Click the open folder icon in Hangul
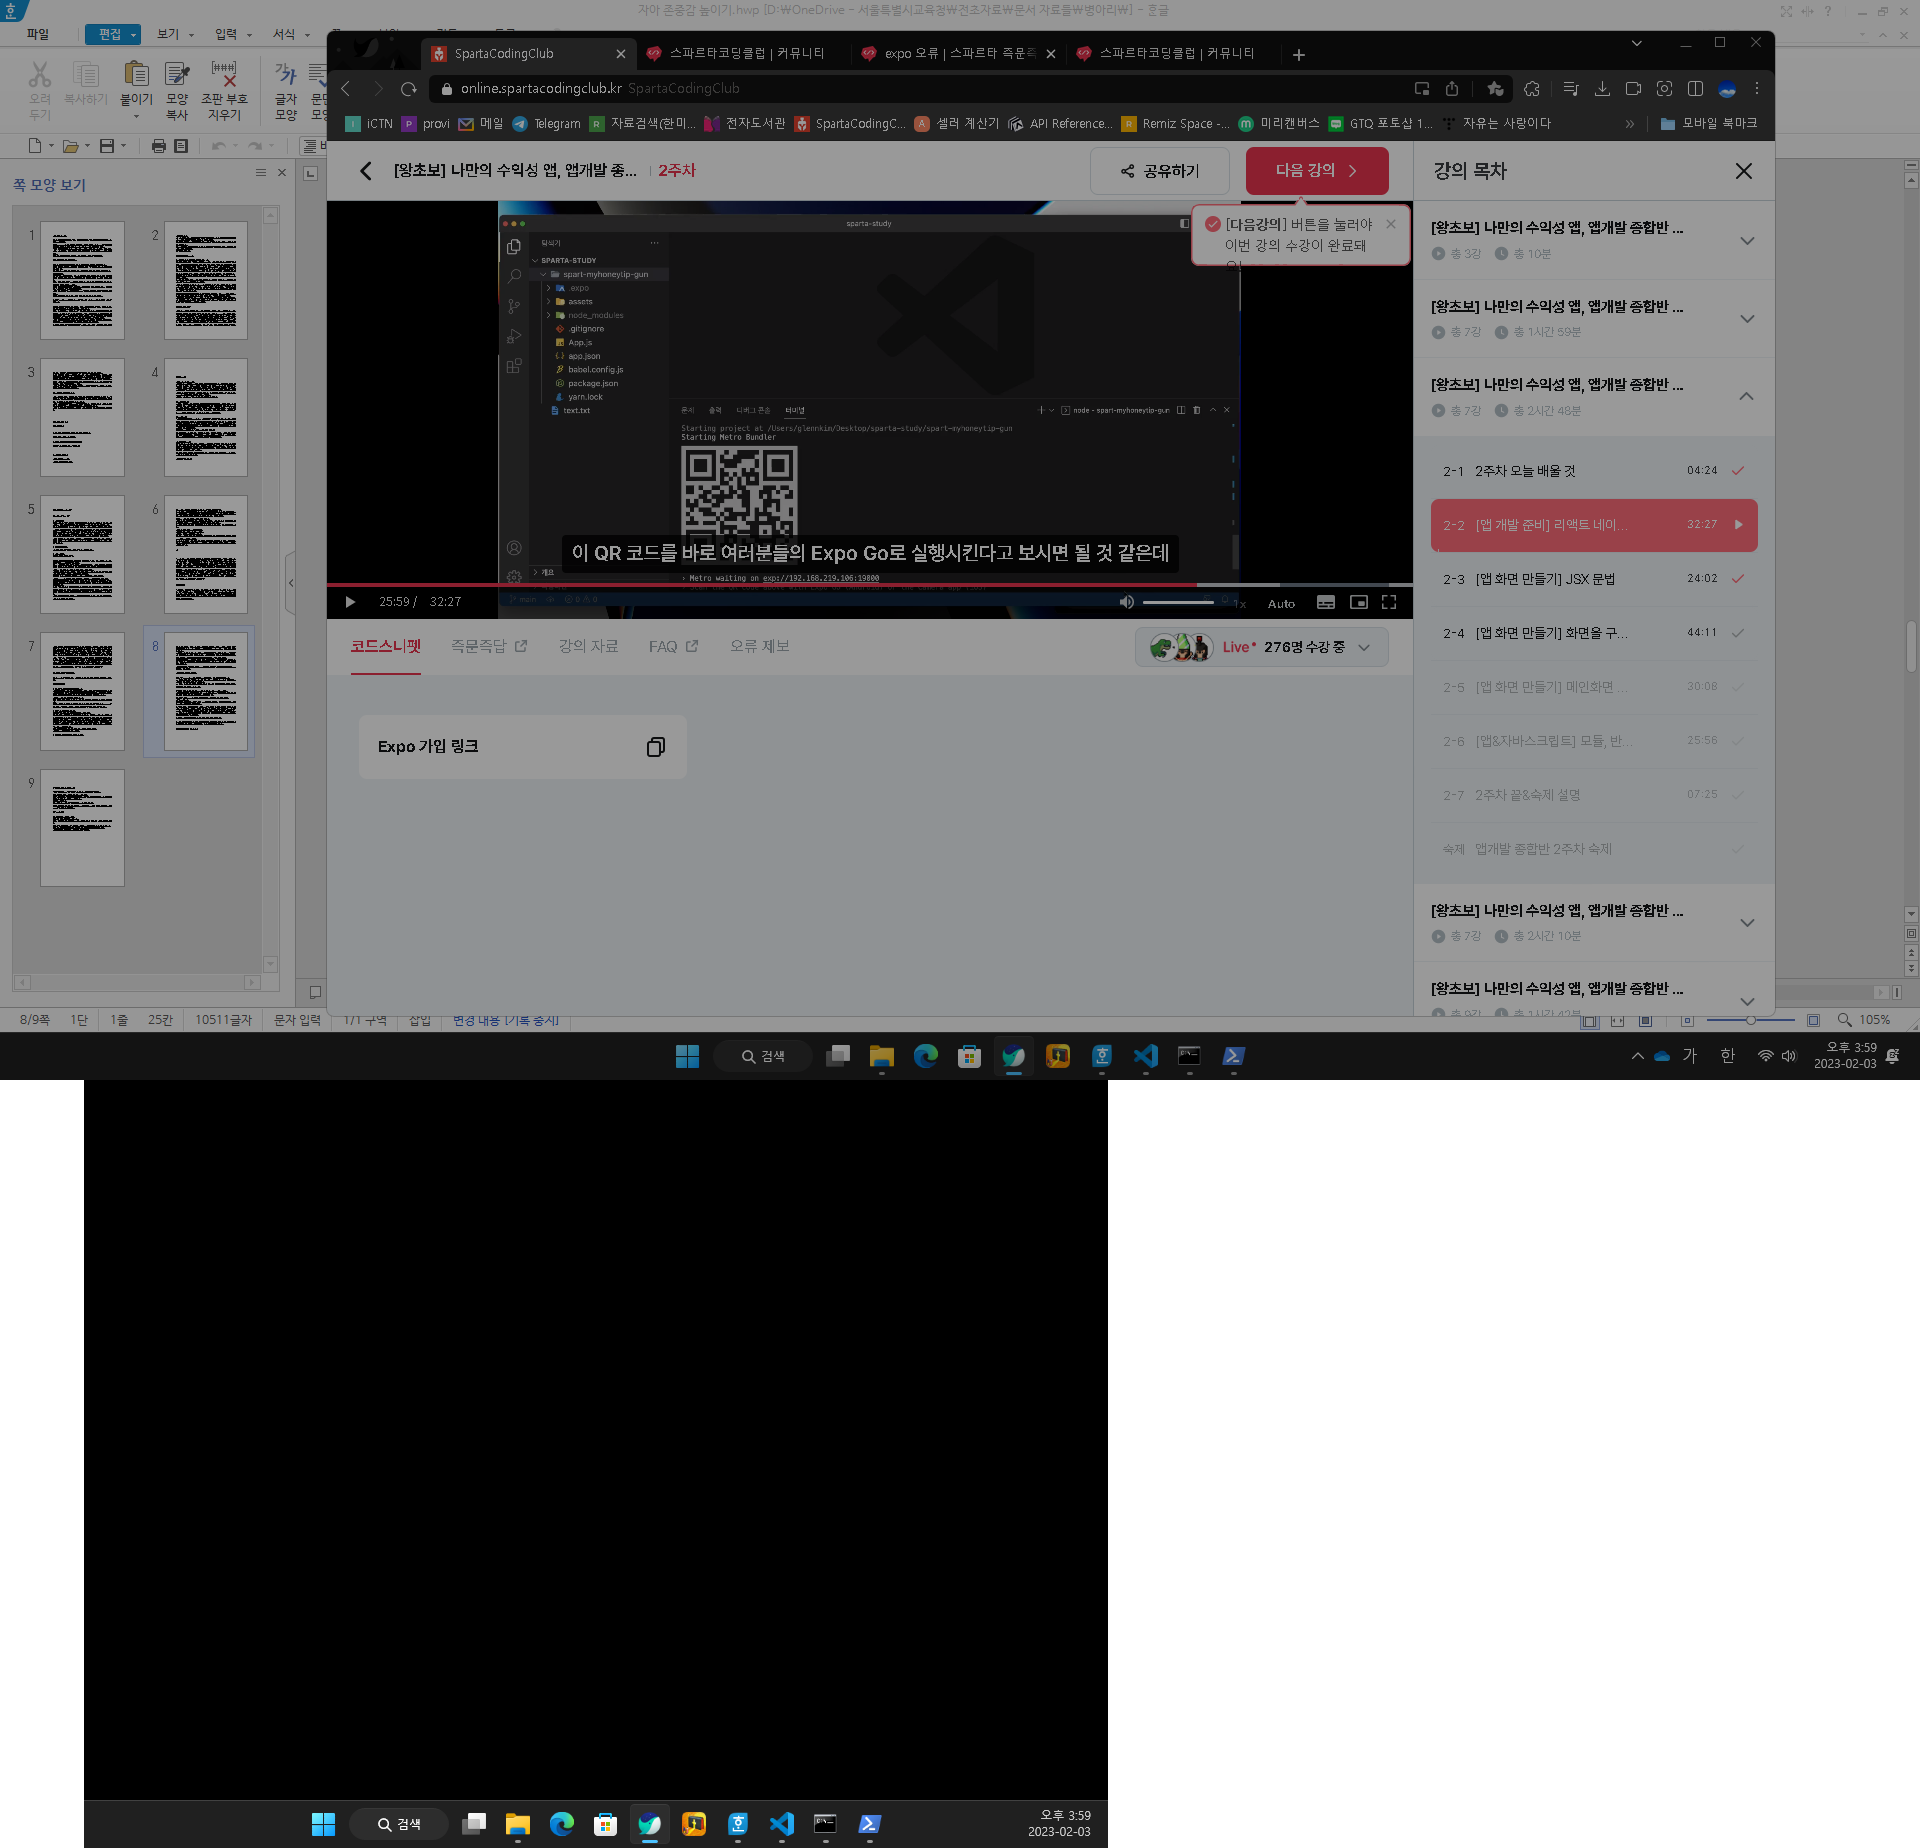This screenshot has width=1920, height=1848. point(70,146)
